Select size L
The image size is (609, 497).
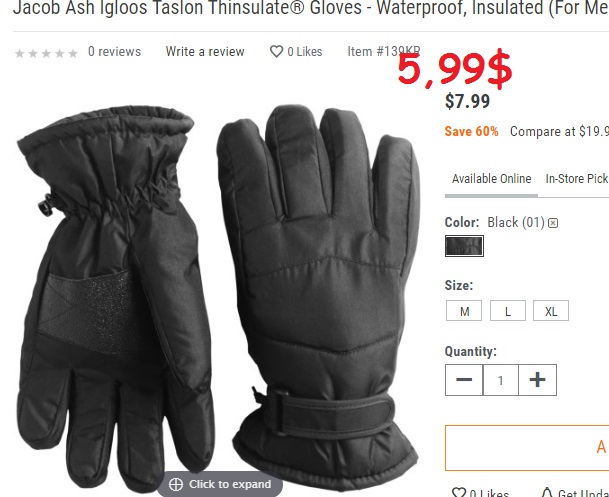coord(508,311)
